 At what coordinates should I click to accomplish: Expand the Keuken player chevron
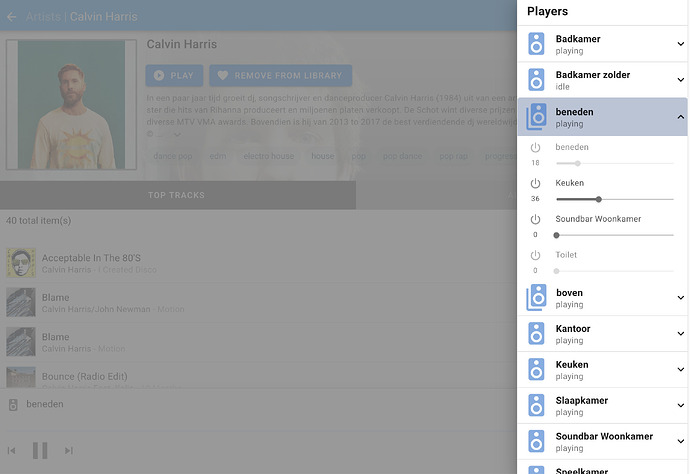click(680, 370)
